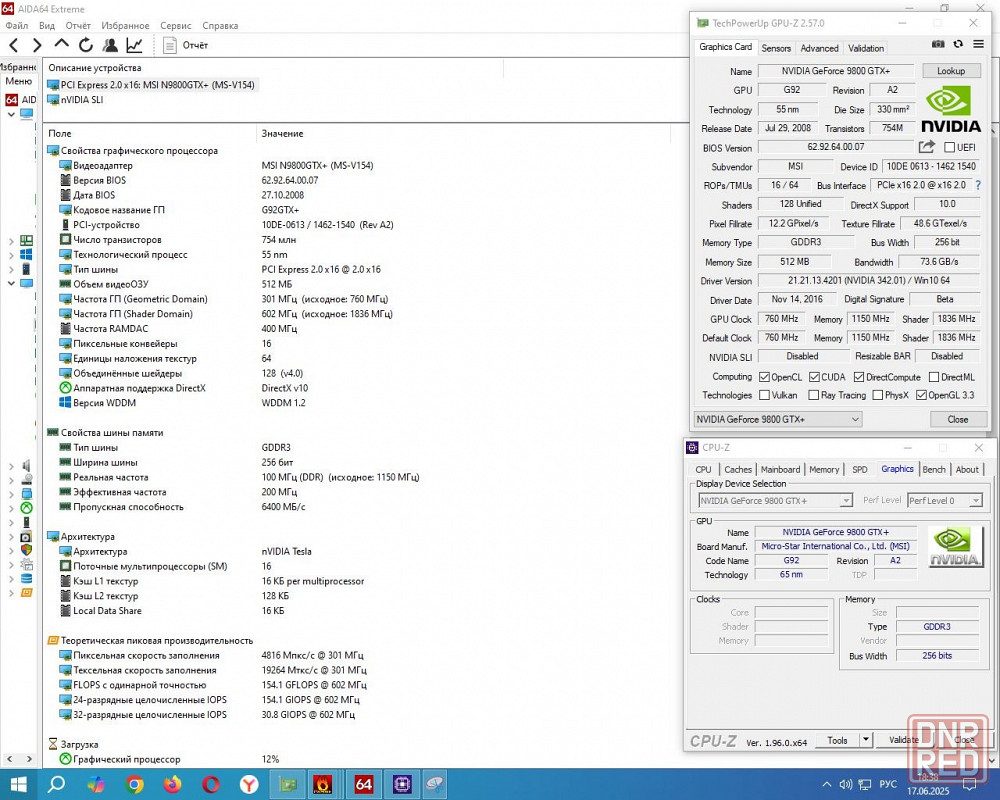Launch Opera from the taskbar
Screen dimensions: 1000x800
[x=210, y=784]
